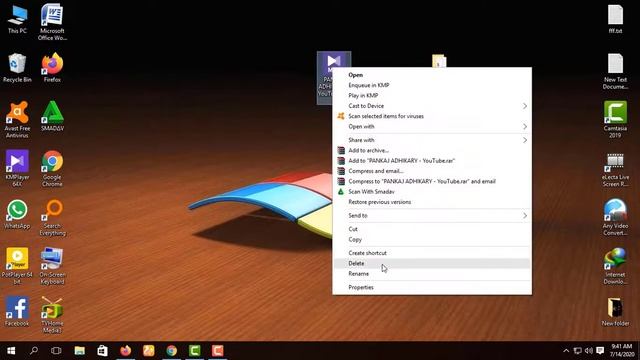Choose Scan selected items for viruses
The width and height of the screenshot is (640, 360).
pos(432,116)
